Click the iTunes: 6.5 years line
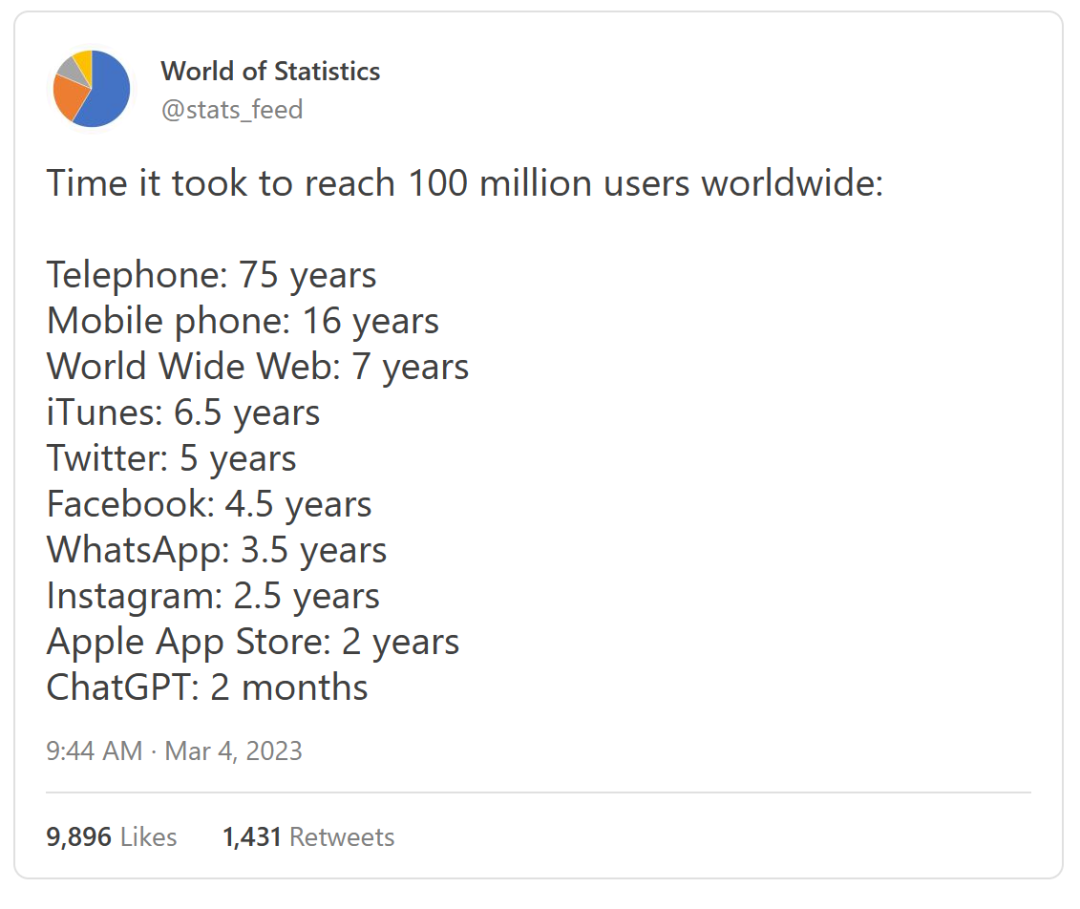1080x909 pixels. click(x=183, y=412)
